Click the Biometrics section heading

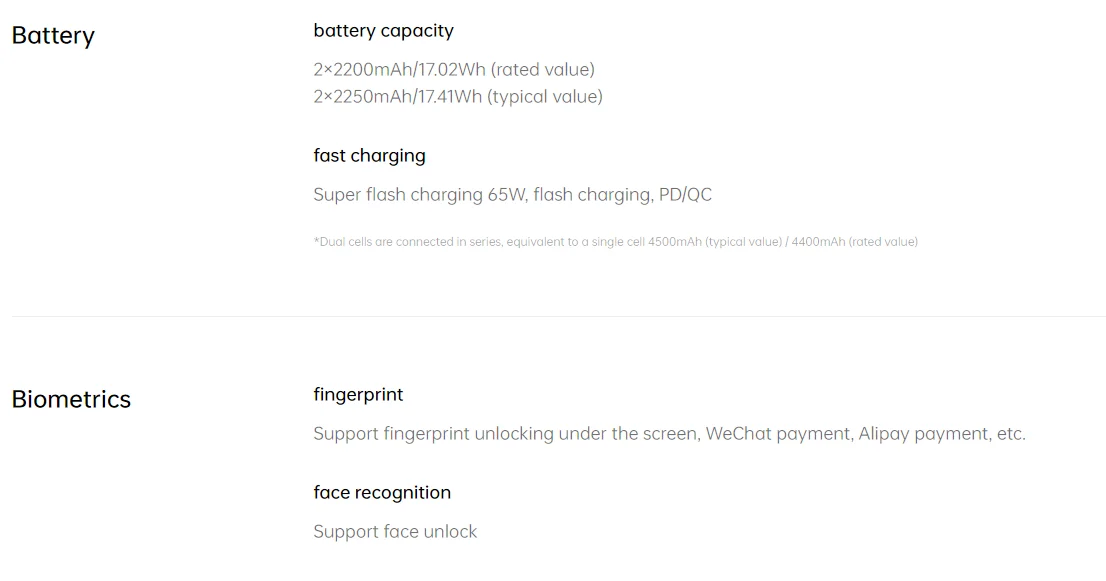point(71,400)
